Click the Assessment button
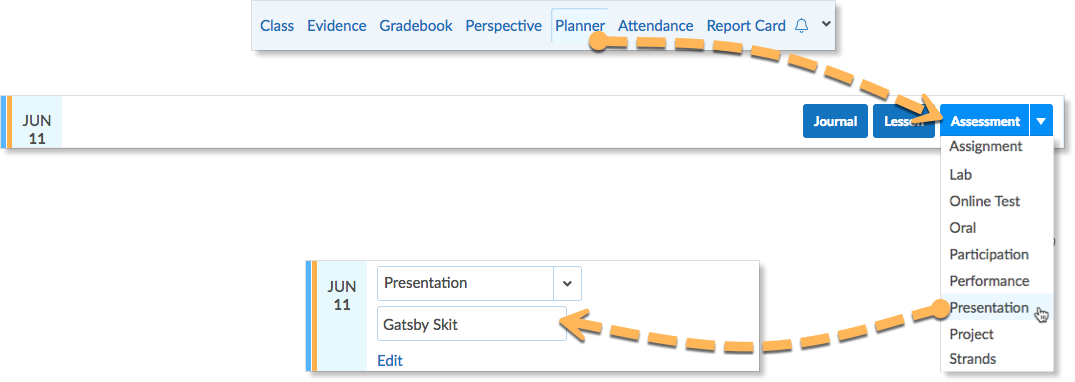The image size is (1075, 382). [x=985, y=121]
